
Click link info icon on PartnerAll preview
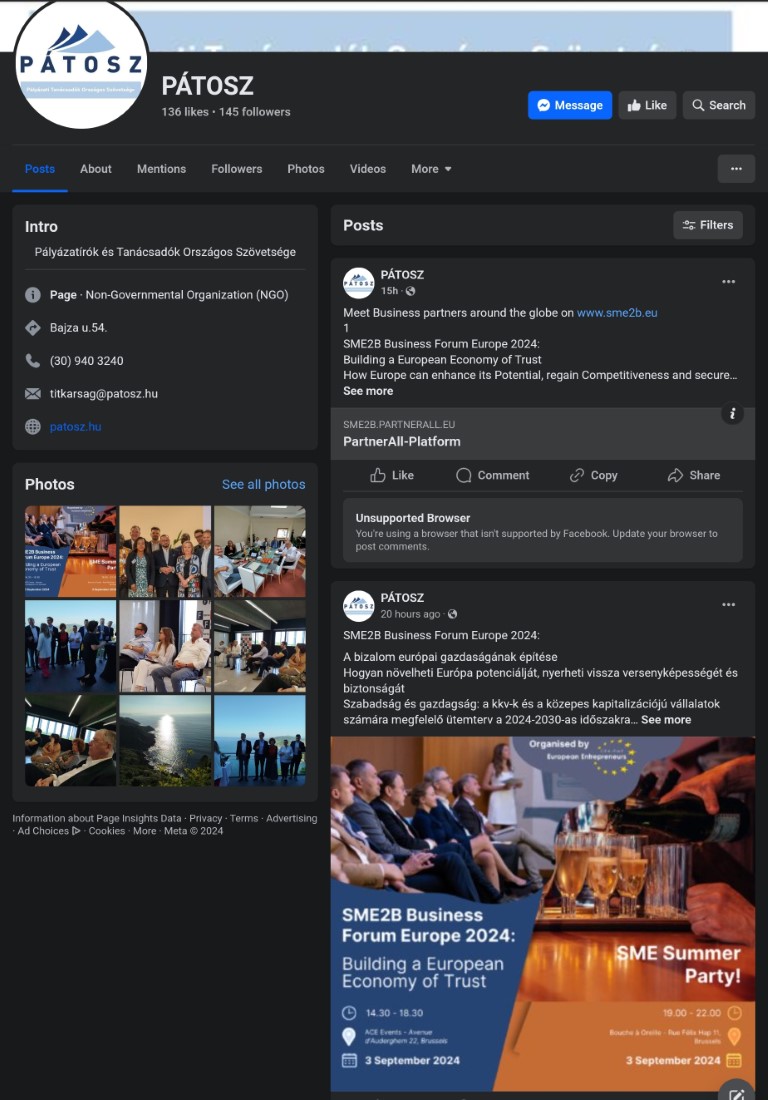pyautogui.click(x=732, y=413)
